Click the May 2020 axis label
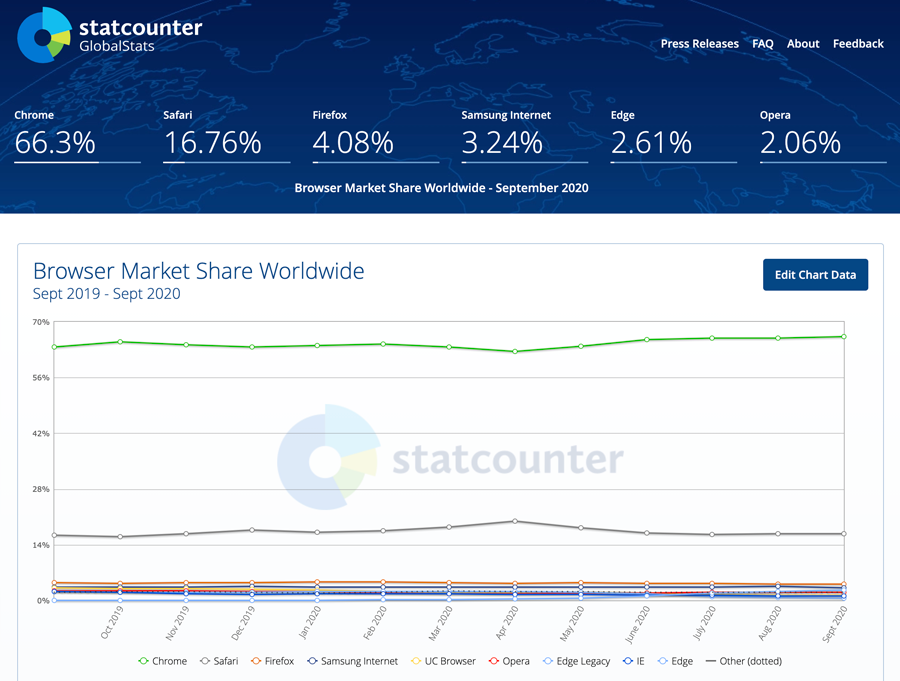 572,624
